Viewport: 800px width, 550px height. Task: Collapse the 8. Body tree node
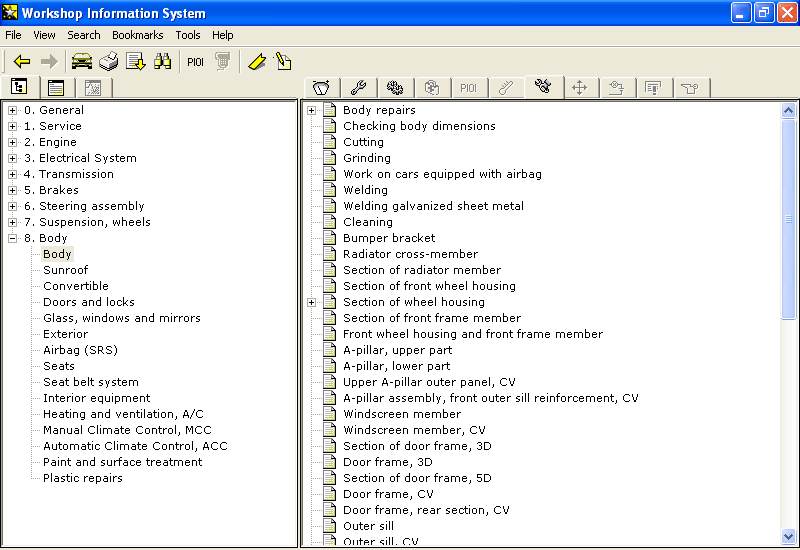(x=13, y=238)
